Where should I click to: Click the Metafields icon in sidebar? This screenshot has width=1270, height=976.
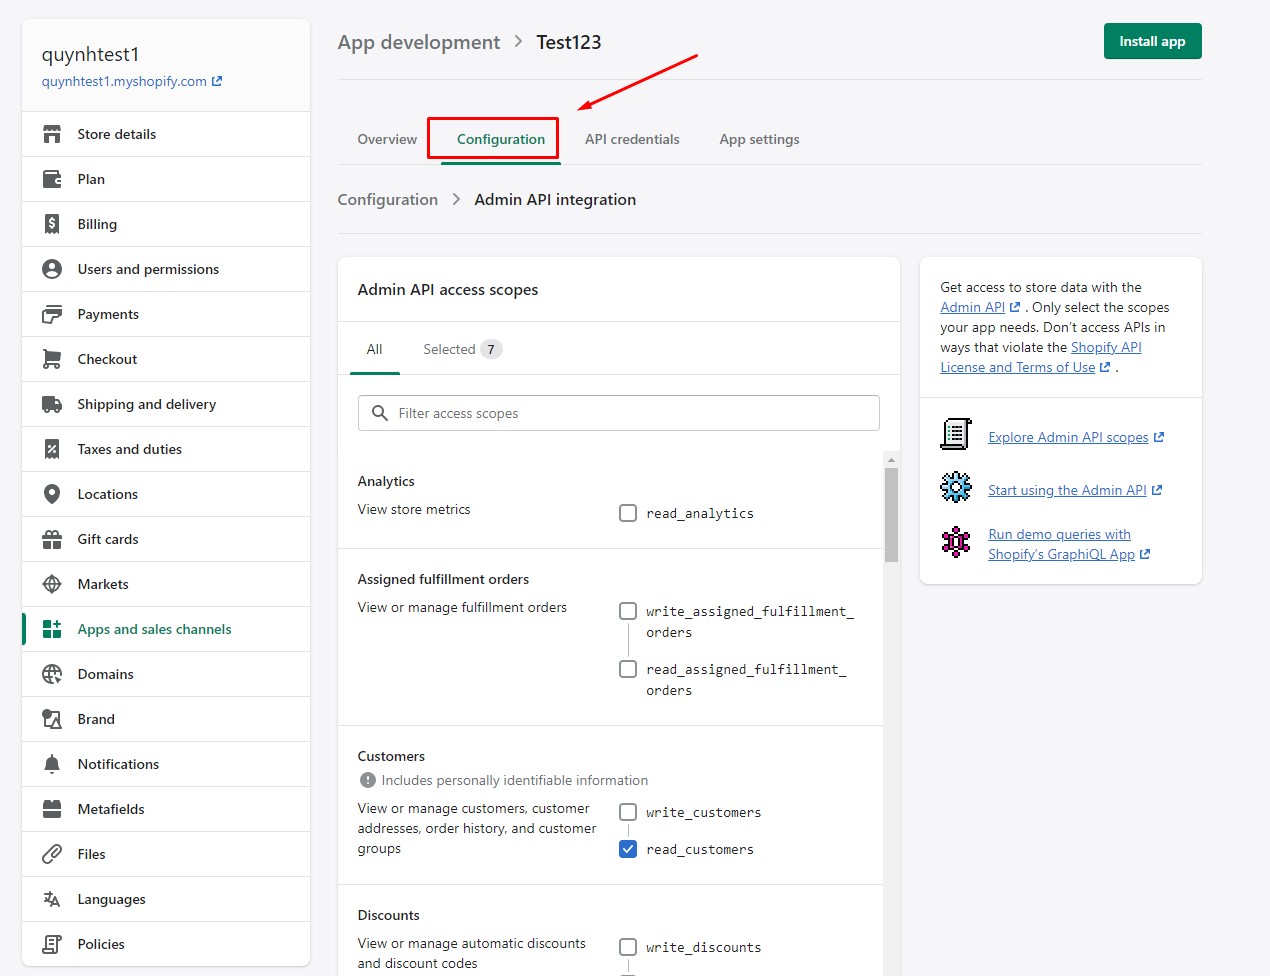(52, 809)
